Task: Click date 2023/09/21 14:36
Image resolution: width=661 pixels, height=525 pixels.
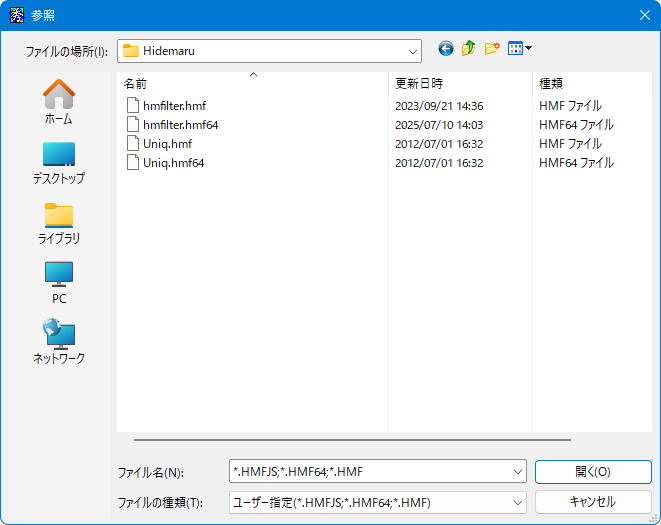Action: point(439,106)
